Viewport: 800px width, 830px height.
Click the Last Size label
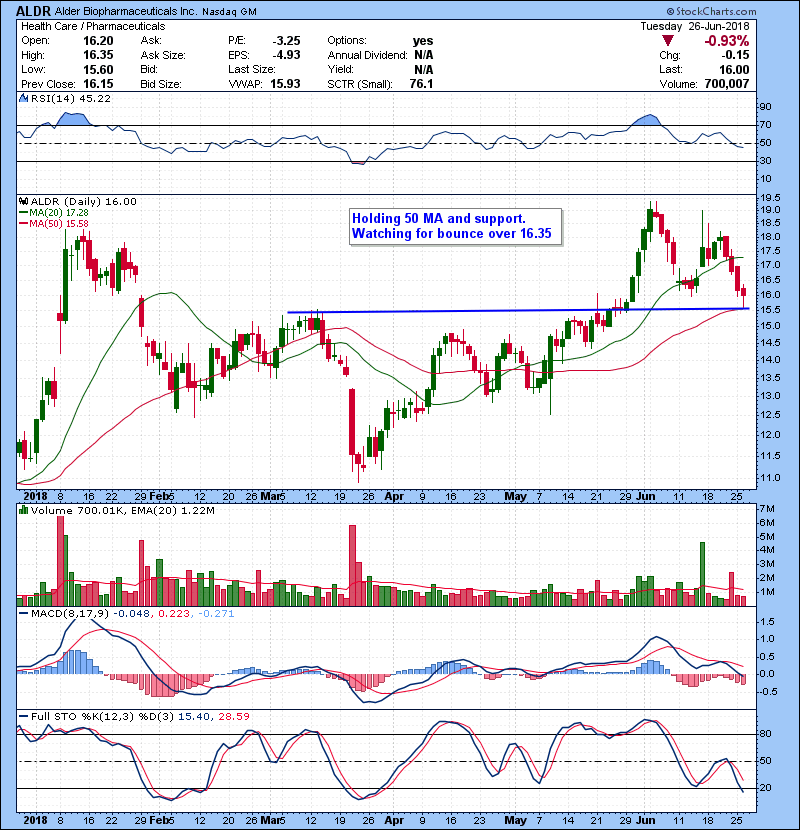pyautogui.click(x=251, y=69)
